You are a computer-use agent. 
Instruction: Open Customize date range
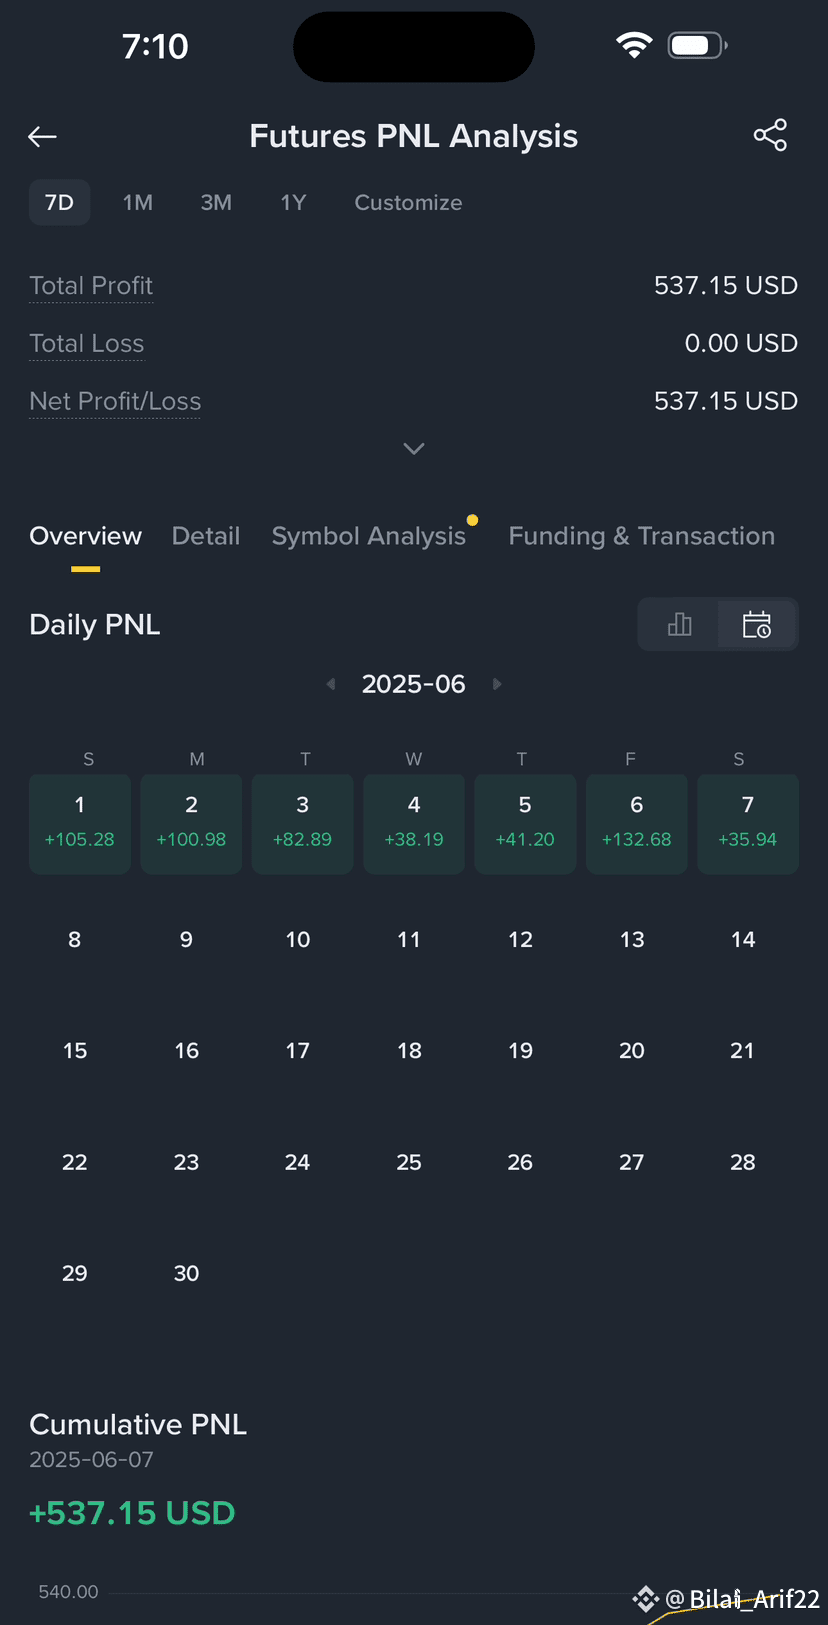pyautogui.click(x=408, y=203)
